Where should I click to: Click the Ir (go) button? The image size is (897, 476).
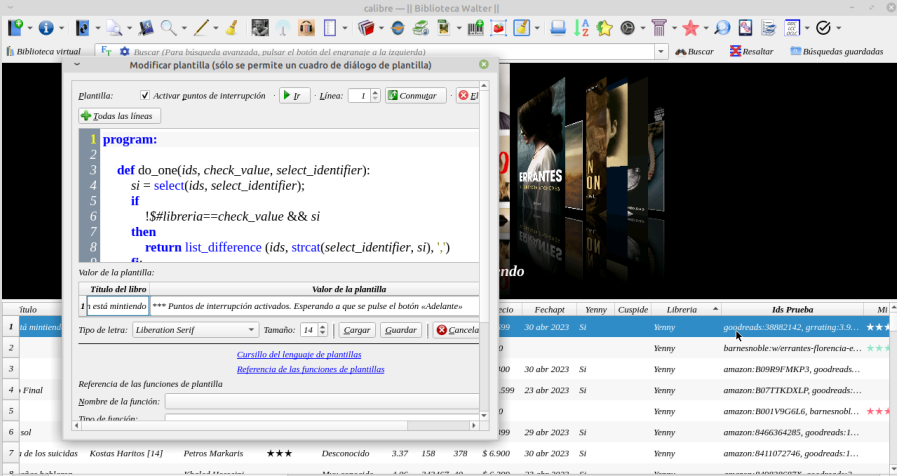pyautogui.click(x=295, y=96)
